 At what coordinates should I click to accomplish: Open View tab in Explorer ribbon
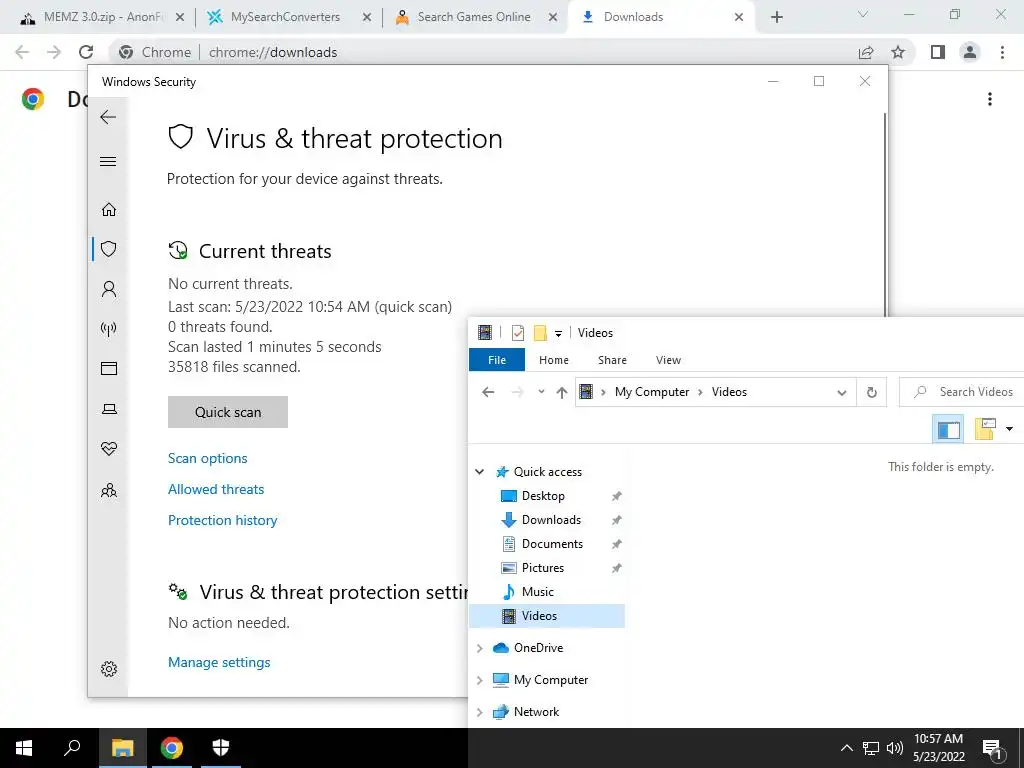(668, 360)
